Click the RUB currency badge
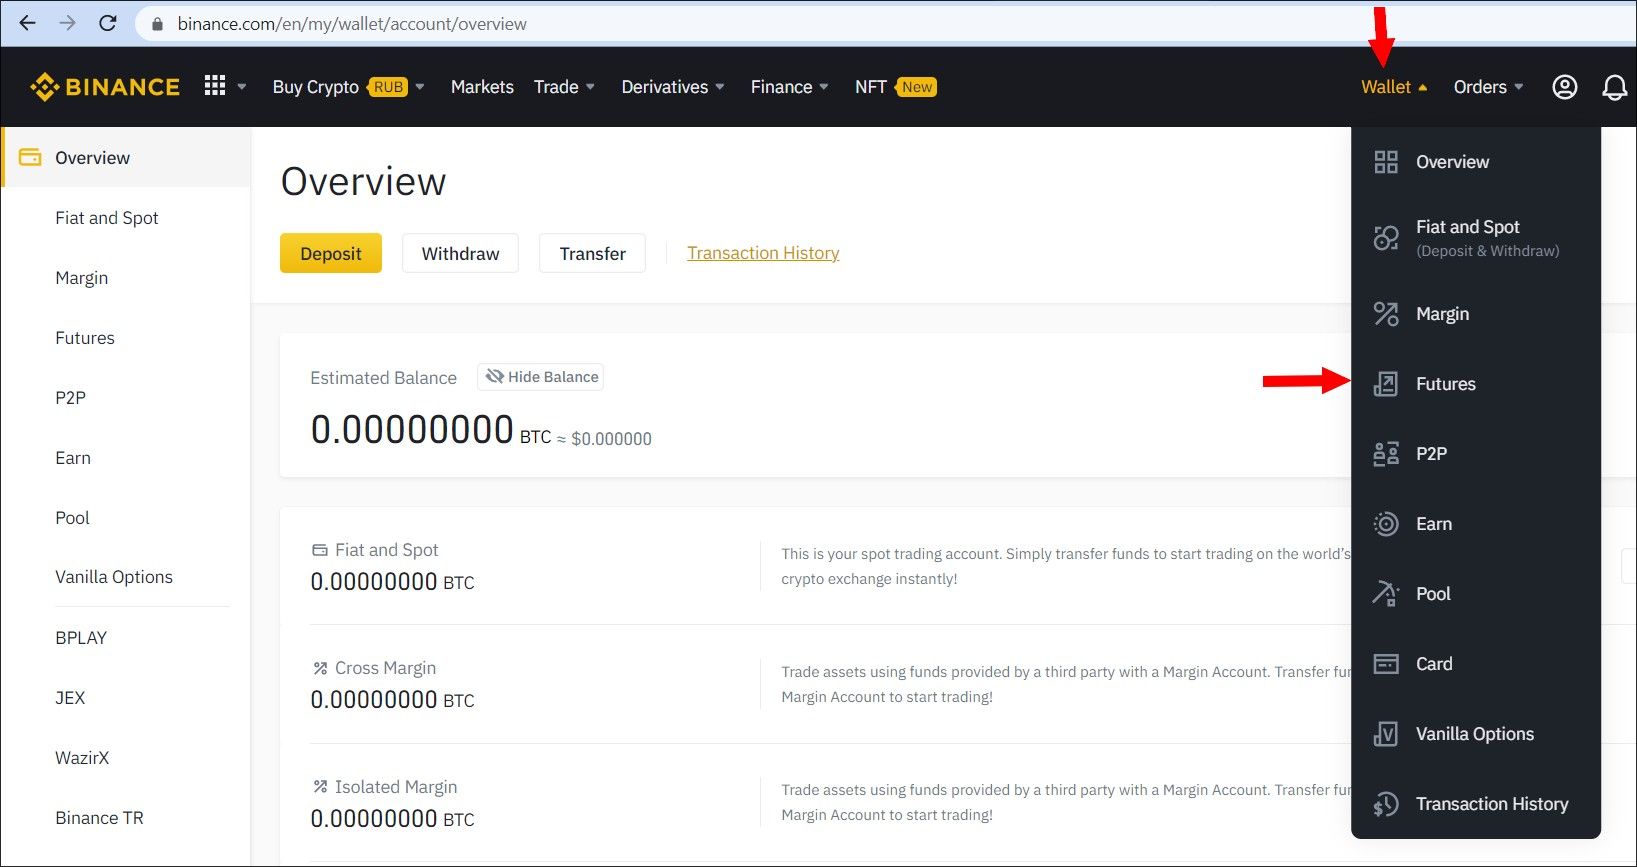This screenshot has width=1637, height=867. pyautogui.click(x=388, y=87)
